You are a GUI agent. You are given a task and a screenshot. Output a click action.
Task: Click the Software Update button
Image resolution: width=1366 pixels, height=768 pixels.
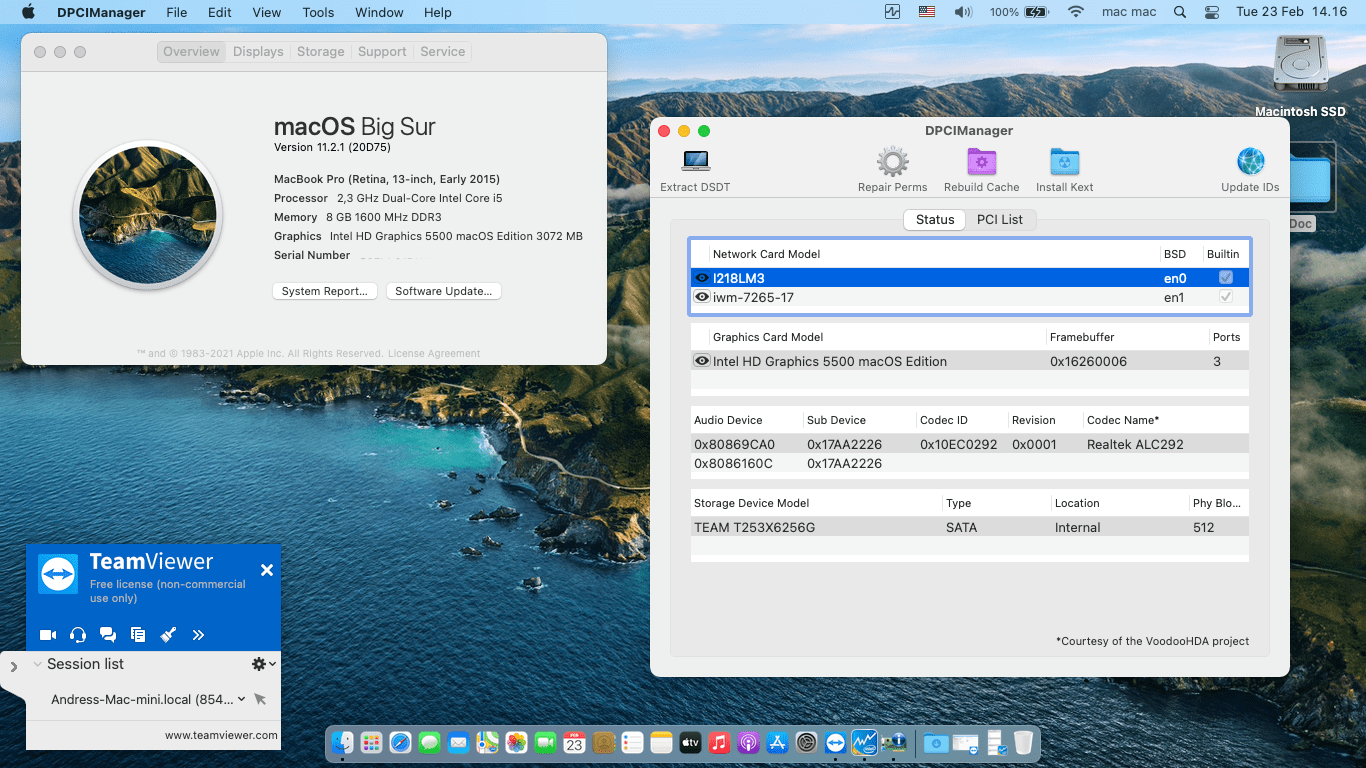[443, 291]
